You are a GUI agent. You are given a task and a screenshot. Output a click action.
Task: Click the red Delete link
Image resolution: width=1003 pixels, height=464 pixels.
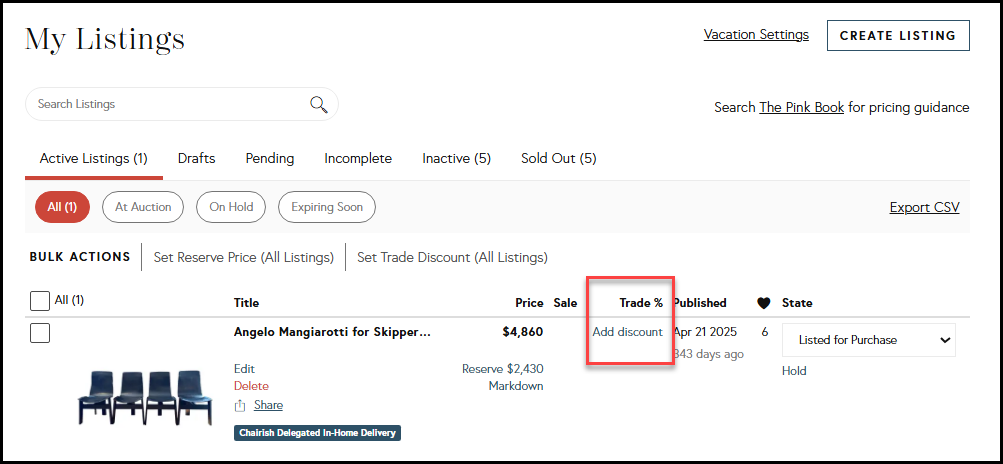(251, 386)
